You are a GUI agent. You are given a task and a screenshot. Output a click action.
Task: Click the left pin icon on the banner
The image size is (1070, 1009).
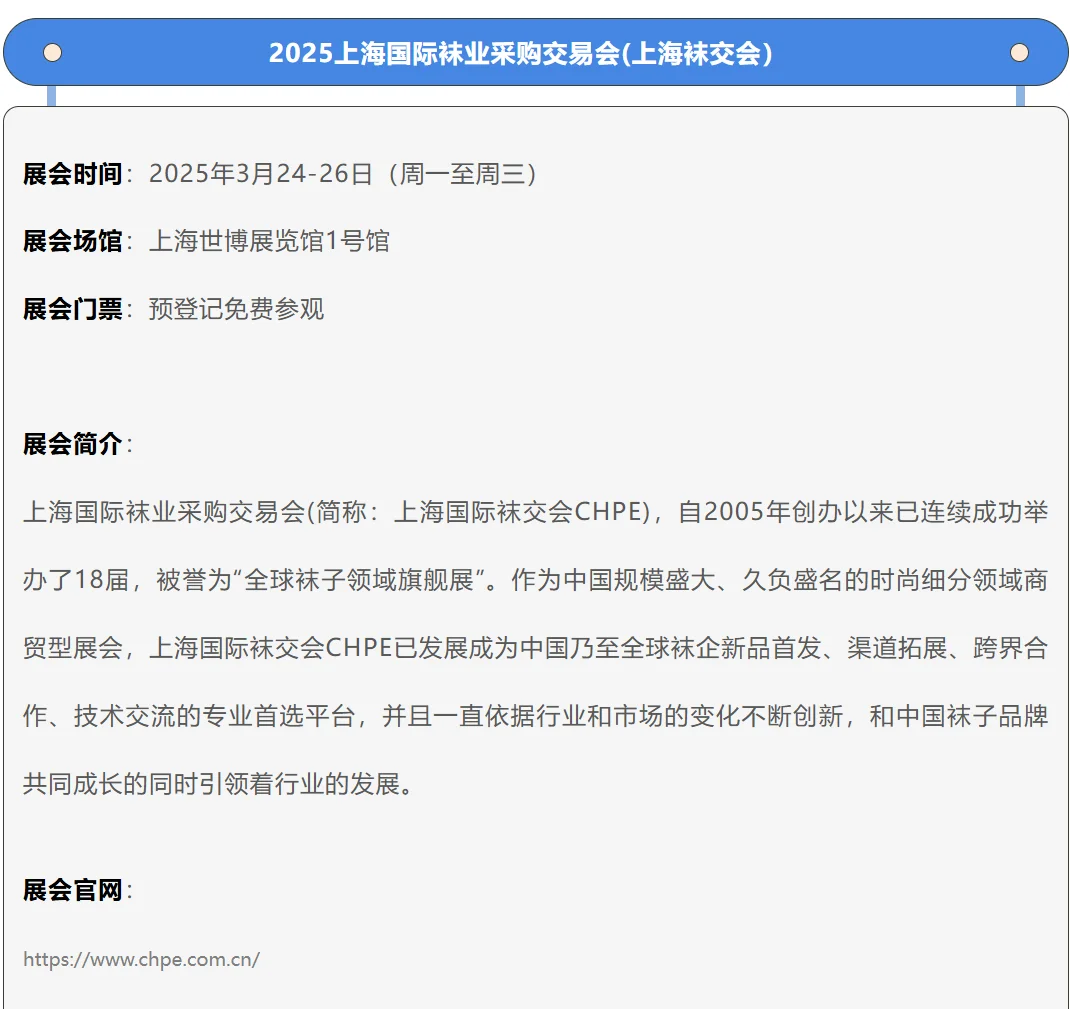pos(51,52)
